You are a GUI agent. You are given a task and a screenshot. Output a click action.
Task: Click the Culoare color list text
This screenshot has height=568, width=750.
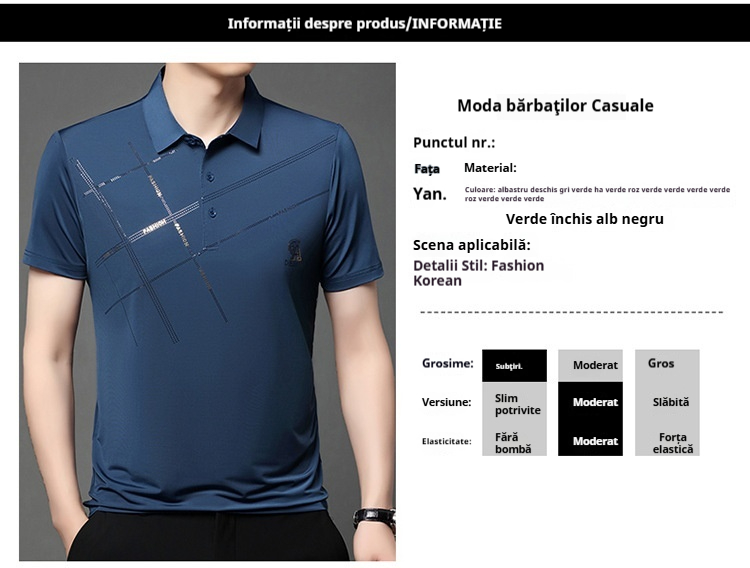tap(597, 194)
